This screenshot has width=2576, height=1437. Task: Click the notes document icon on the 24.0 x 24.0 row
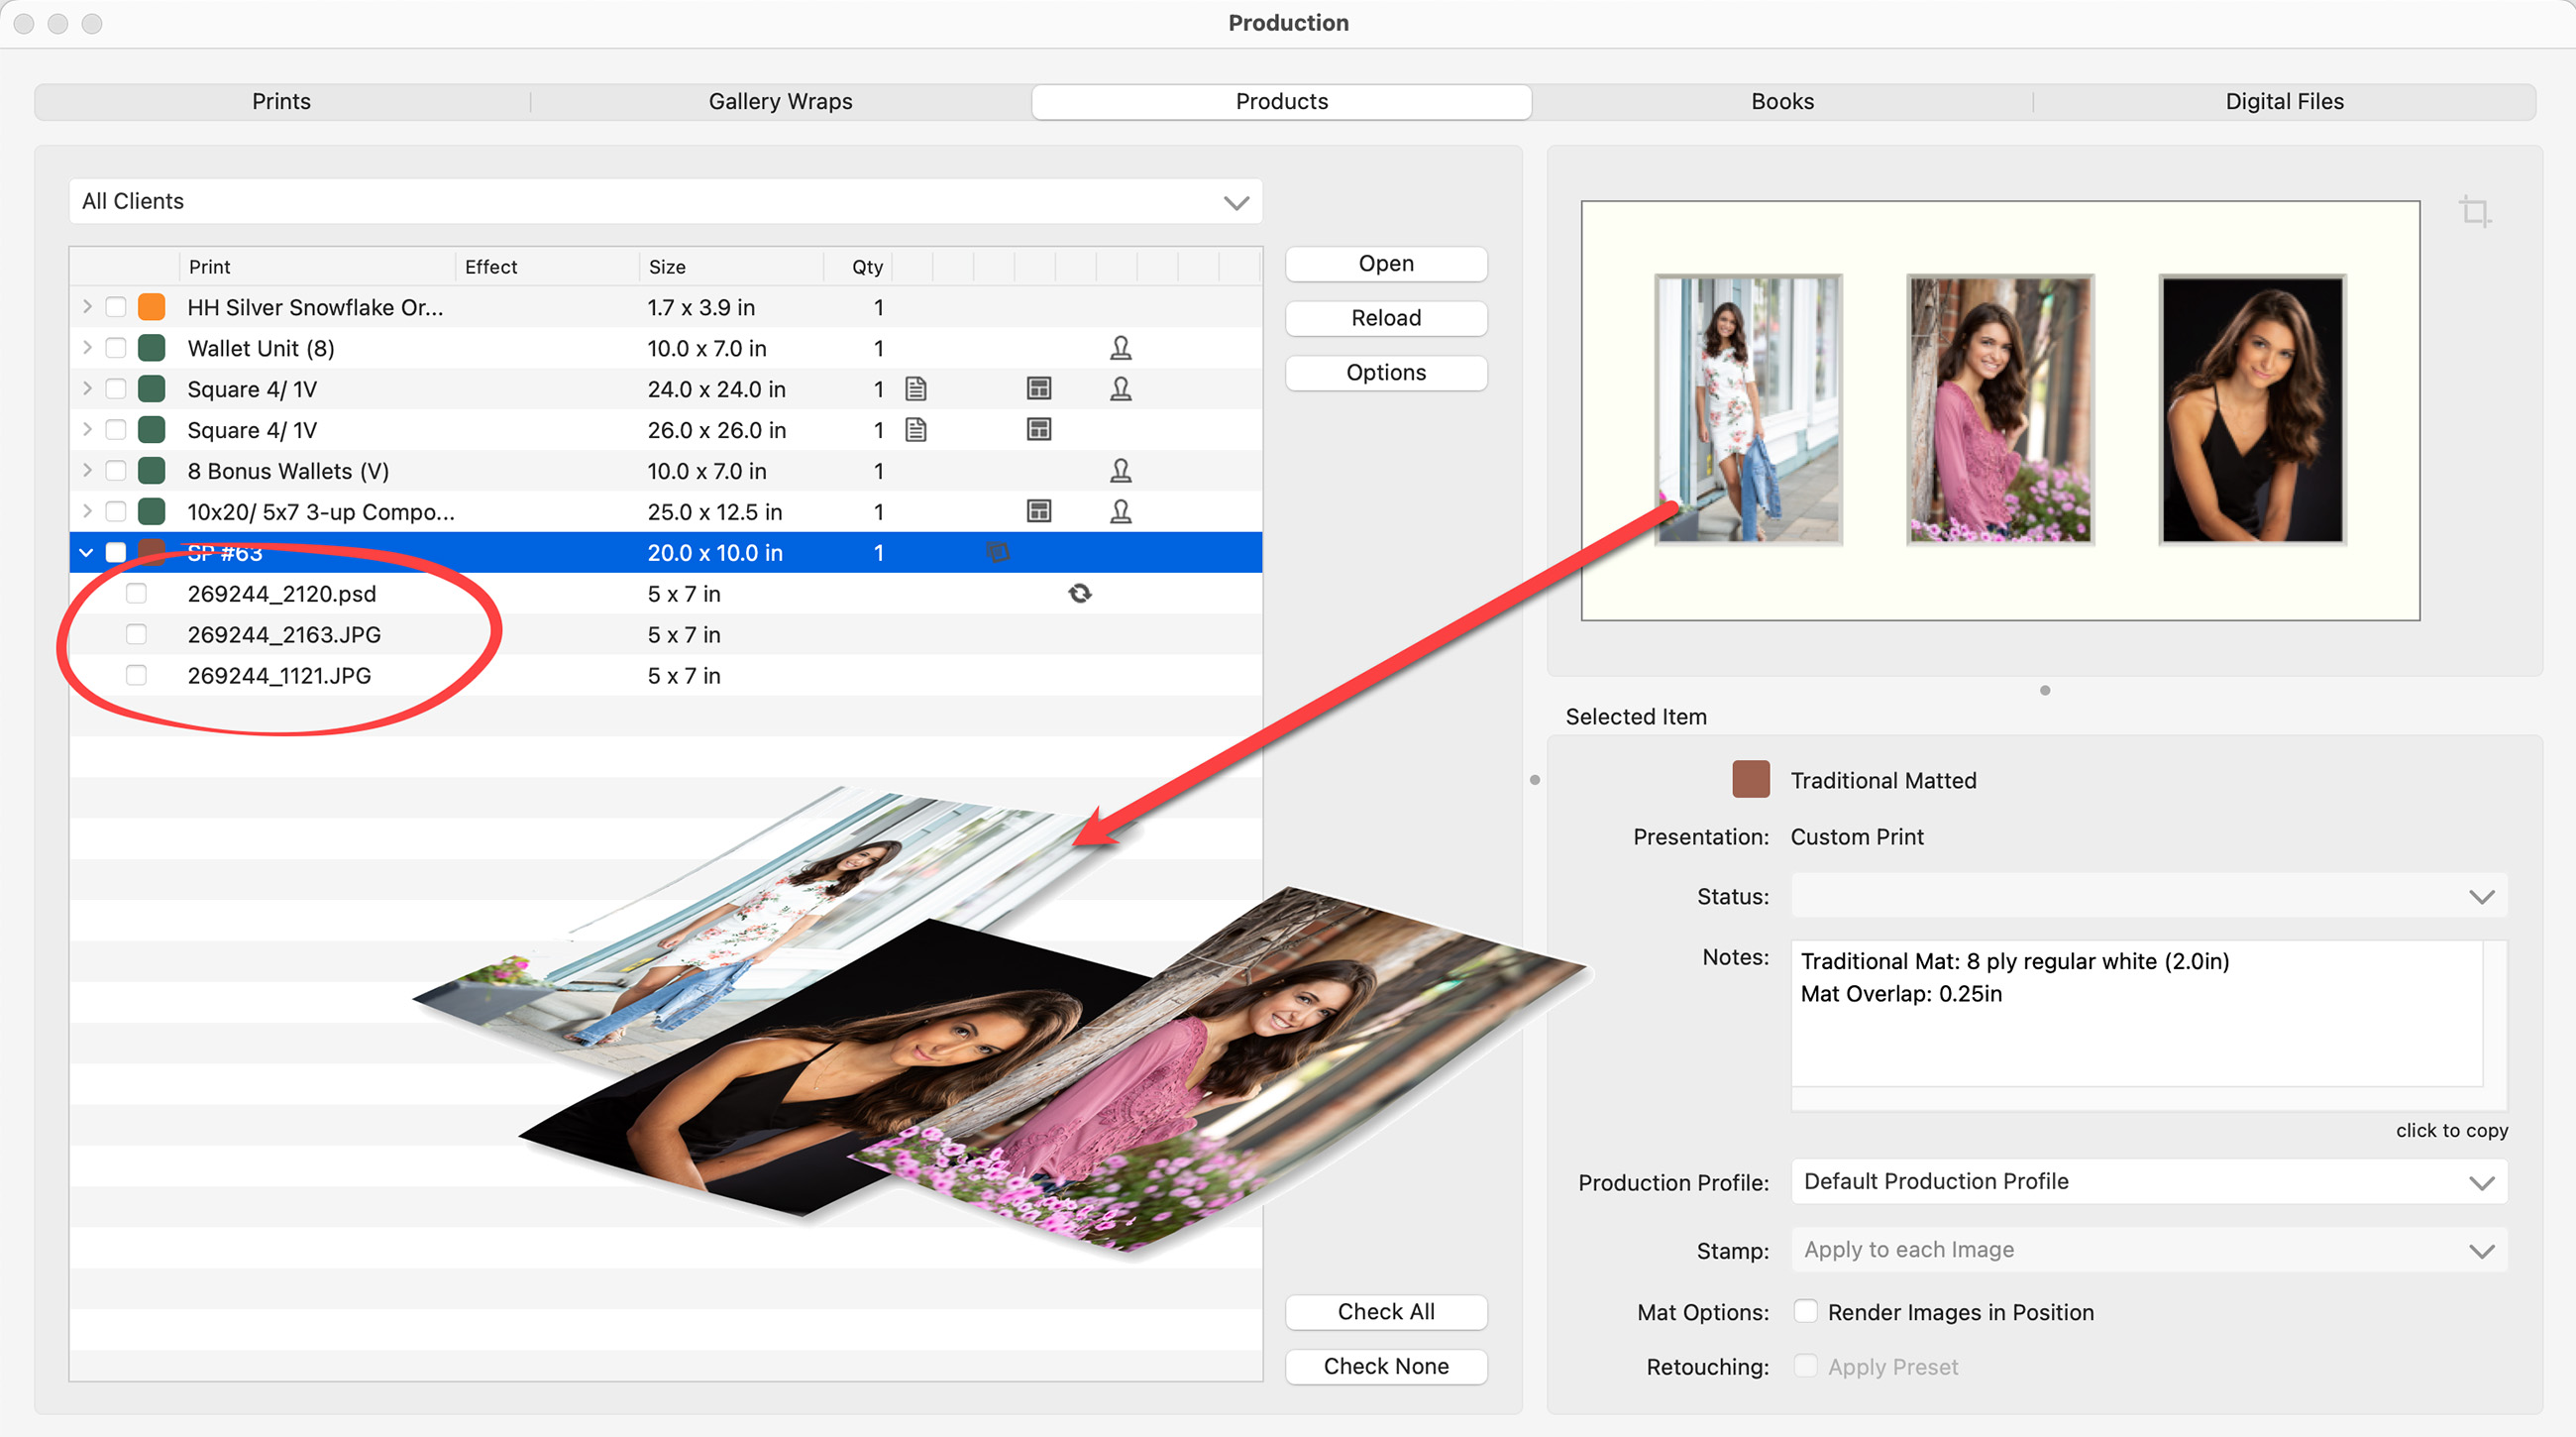[915, 389]
